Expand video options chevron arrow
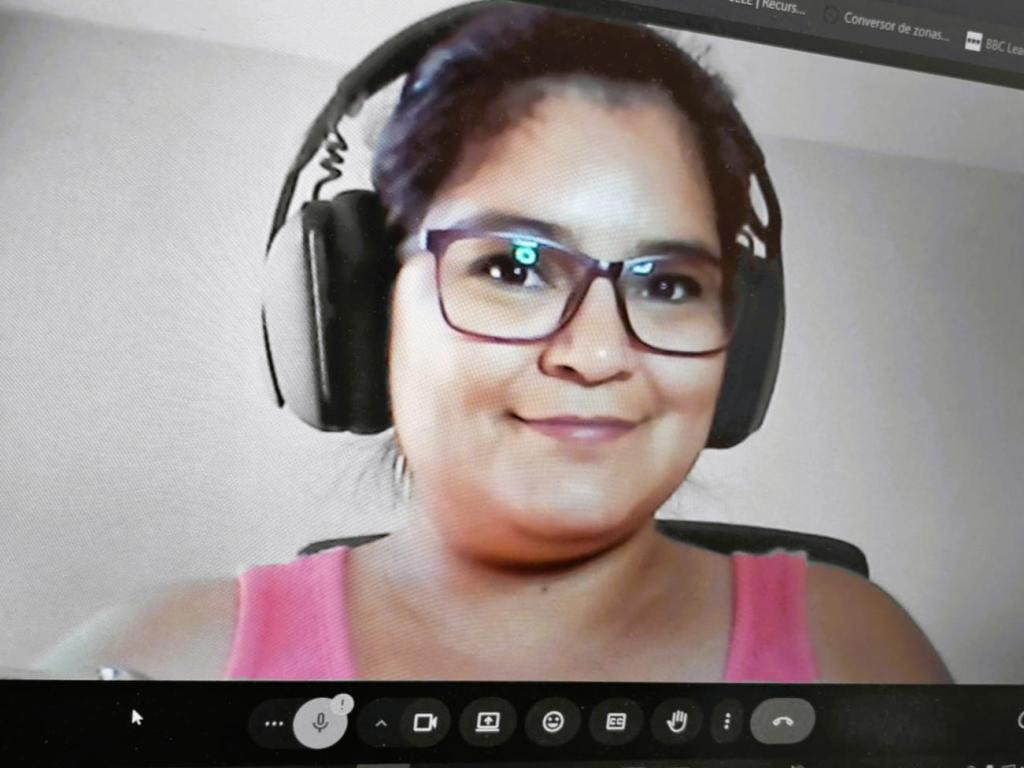1024x768 pixels. [381, 723]
